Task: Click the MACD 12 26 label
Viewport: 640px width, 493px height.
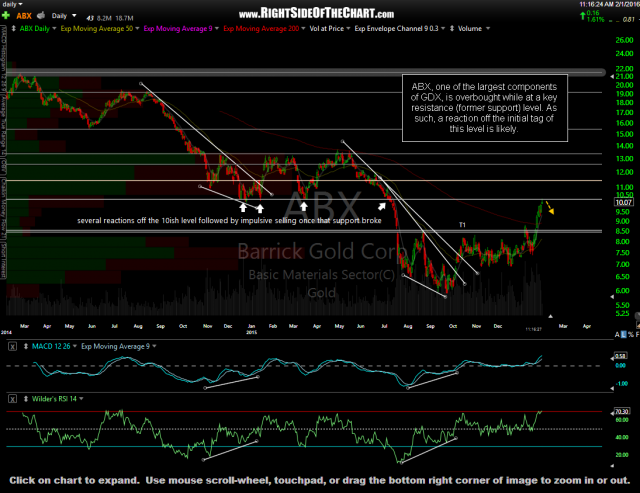Action: (51, 346)
